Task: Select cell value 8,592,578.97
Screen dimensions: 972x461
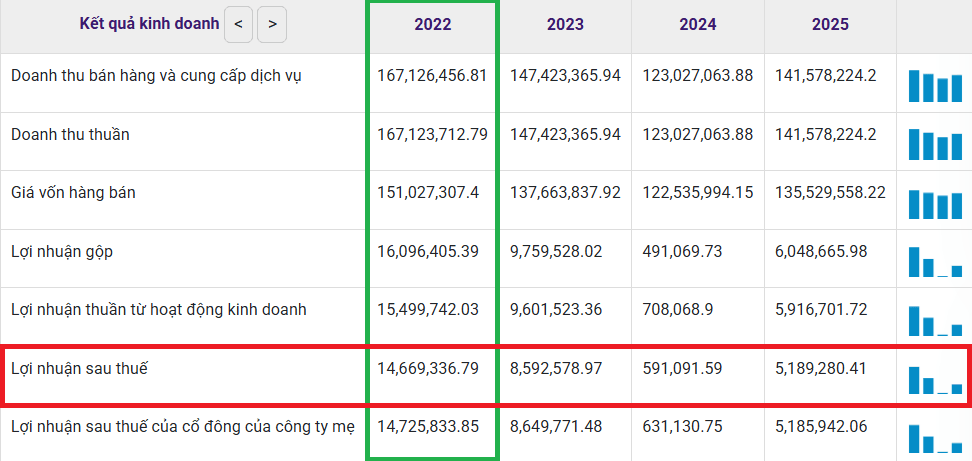Action: tap(556, 369)
